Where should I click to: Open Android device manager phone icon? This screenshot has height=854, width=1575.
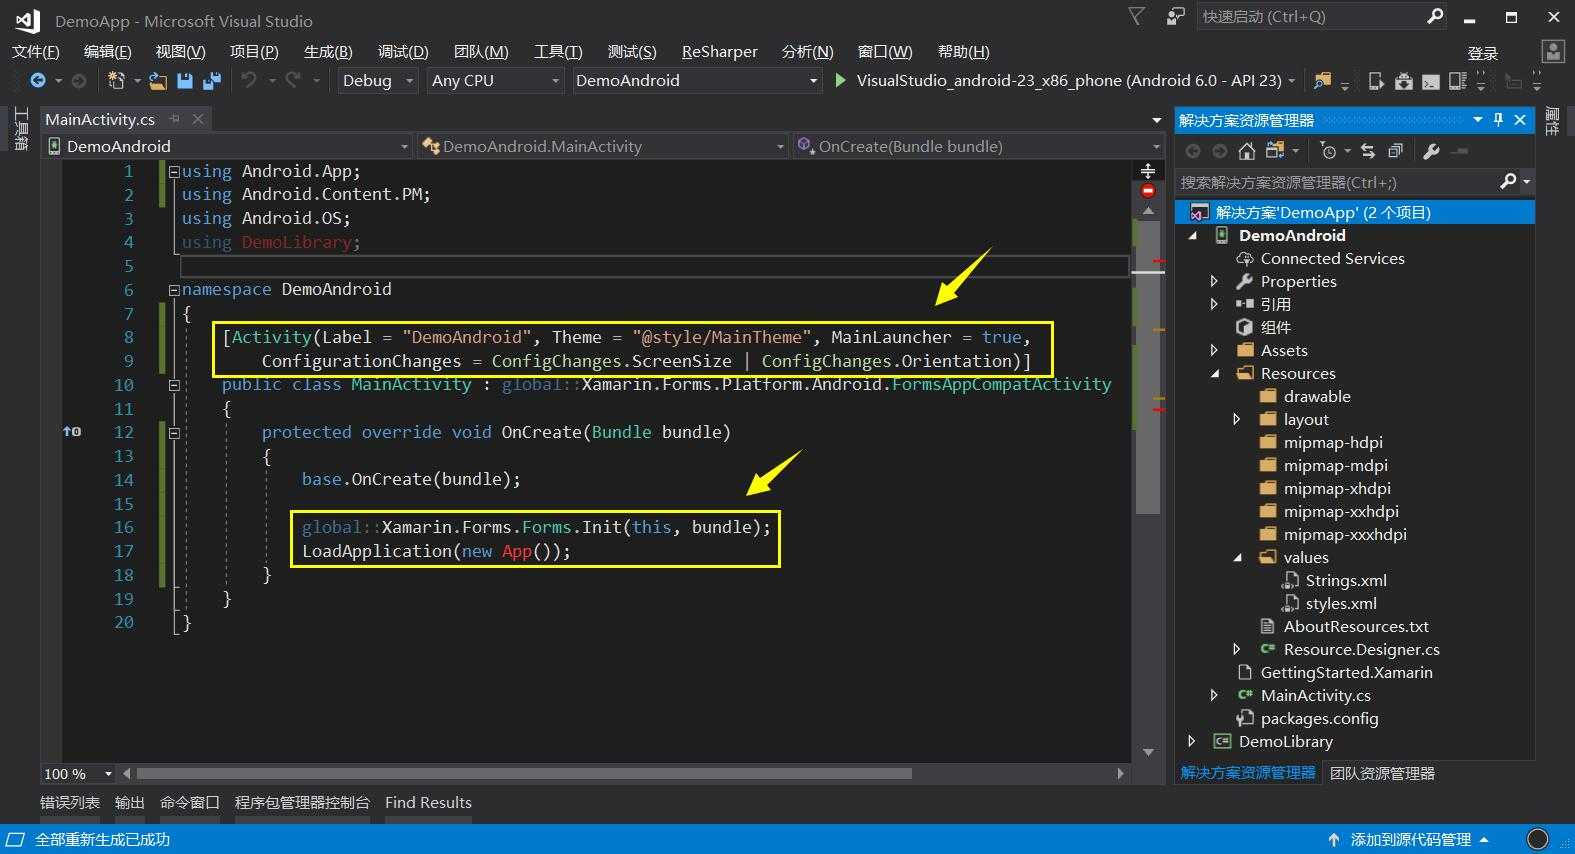(1376, 81)
